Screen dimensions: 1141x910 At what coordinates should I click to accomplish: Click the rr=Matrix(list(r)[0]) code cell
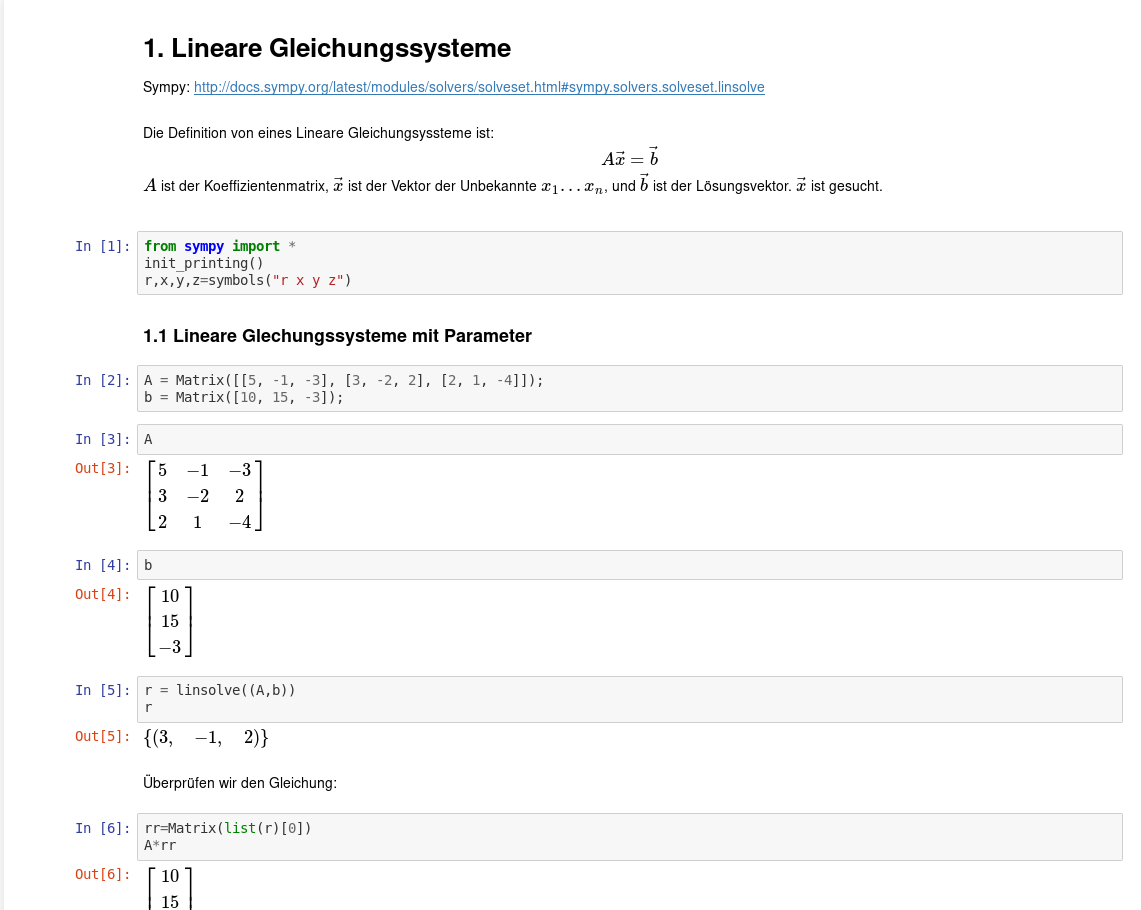click(x=629, y=837)
